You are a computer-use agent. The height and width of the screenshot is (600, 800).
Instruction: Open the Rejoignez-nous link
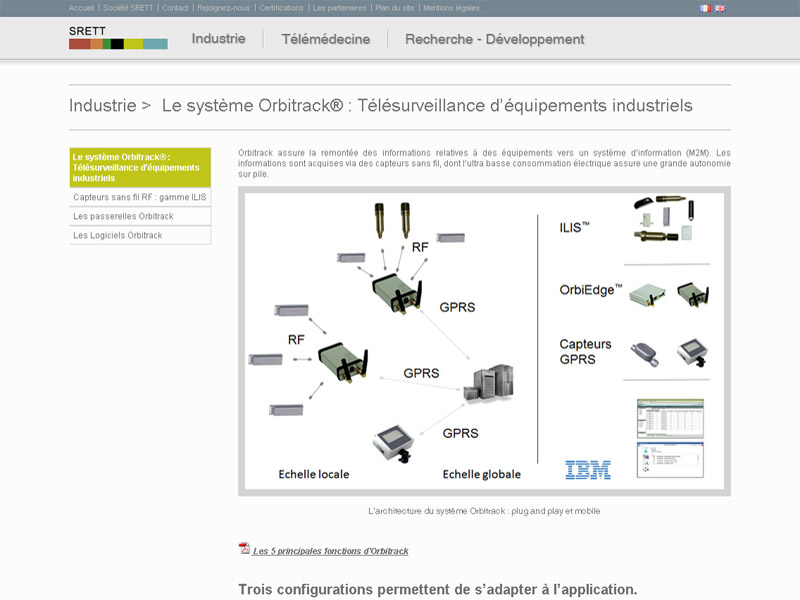[x=223, y=8]
